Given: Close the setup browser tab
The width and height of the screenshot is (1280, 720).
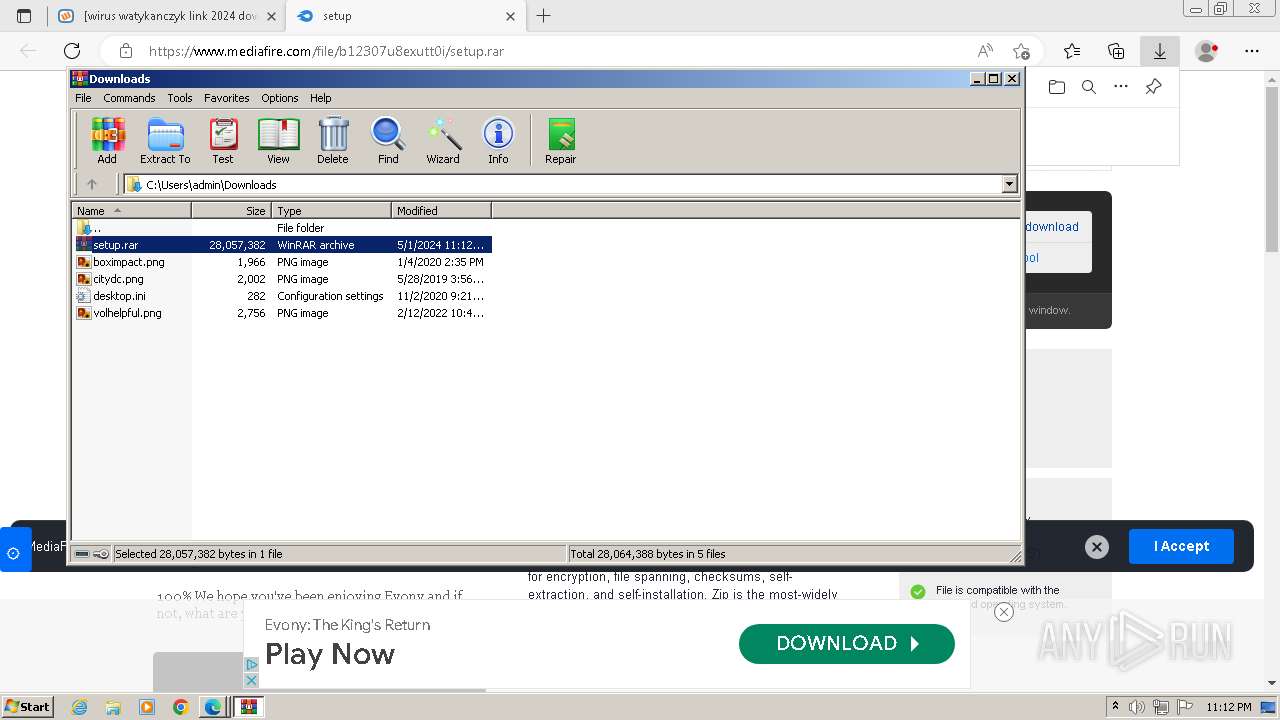Looking at the screenshot, I should pyautogui.click(x=511, y=16).
